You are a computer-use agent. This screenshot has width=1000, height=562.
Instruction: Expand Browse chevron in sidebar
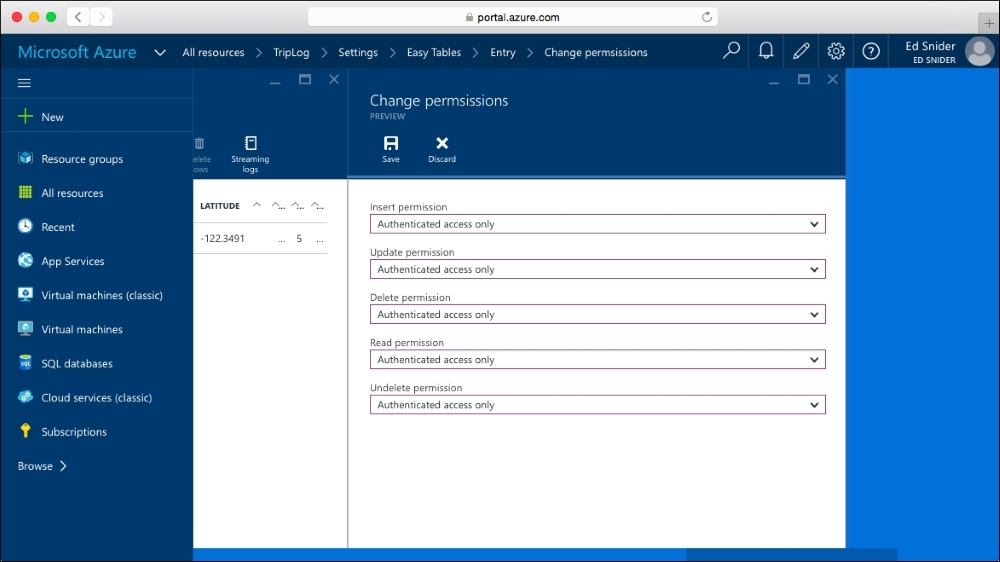click(x=63, y=466)
